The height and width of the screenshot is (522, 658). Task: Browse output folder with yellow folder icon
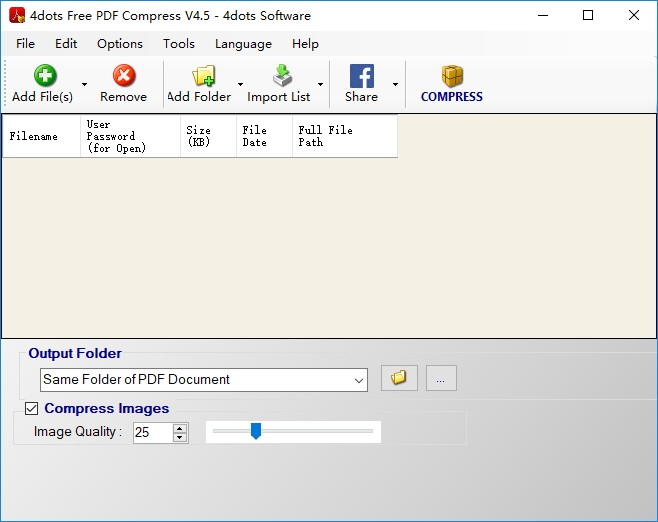click(399, 378)
